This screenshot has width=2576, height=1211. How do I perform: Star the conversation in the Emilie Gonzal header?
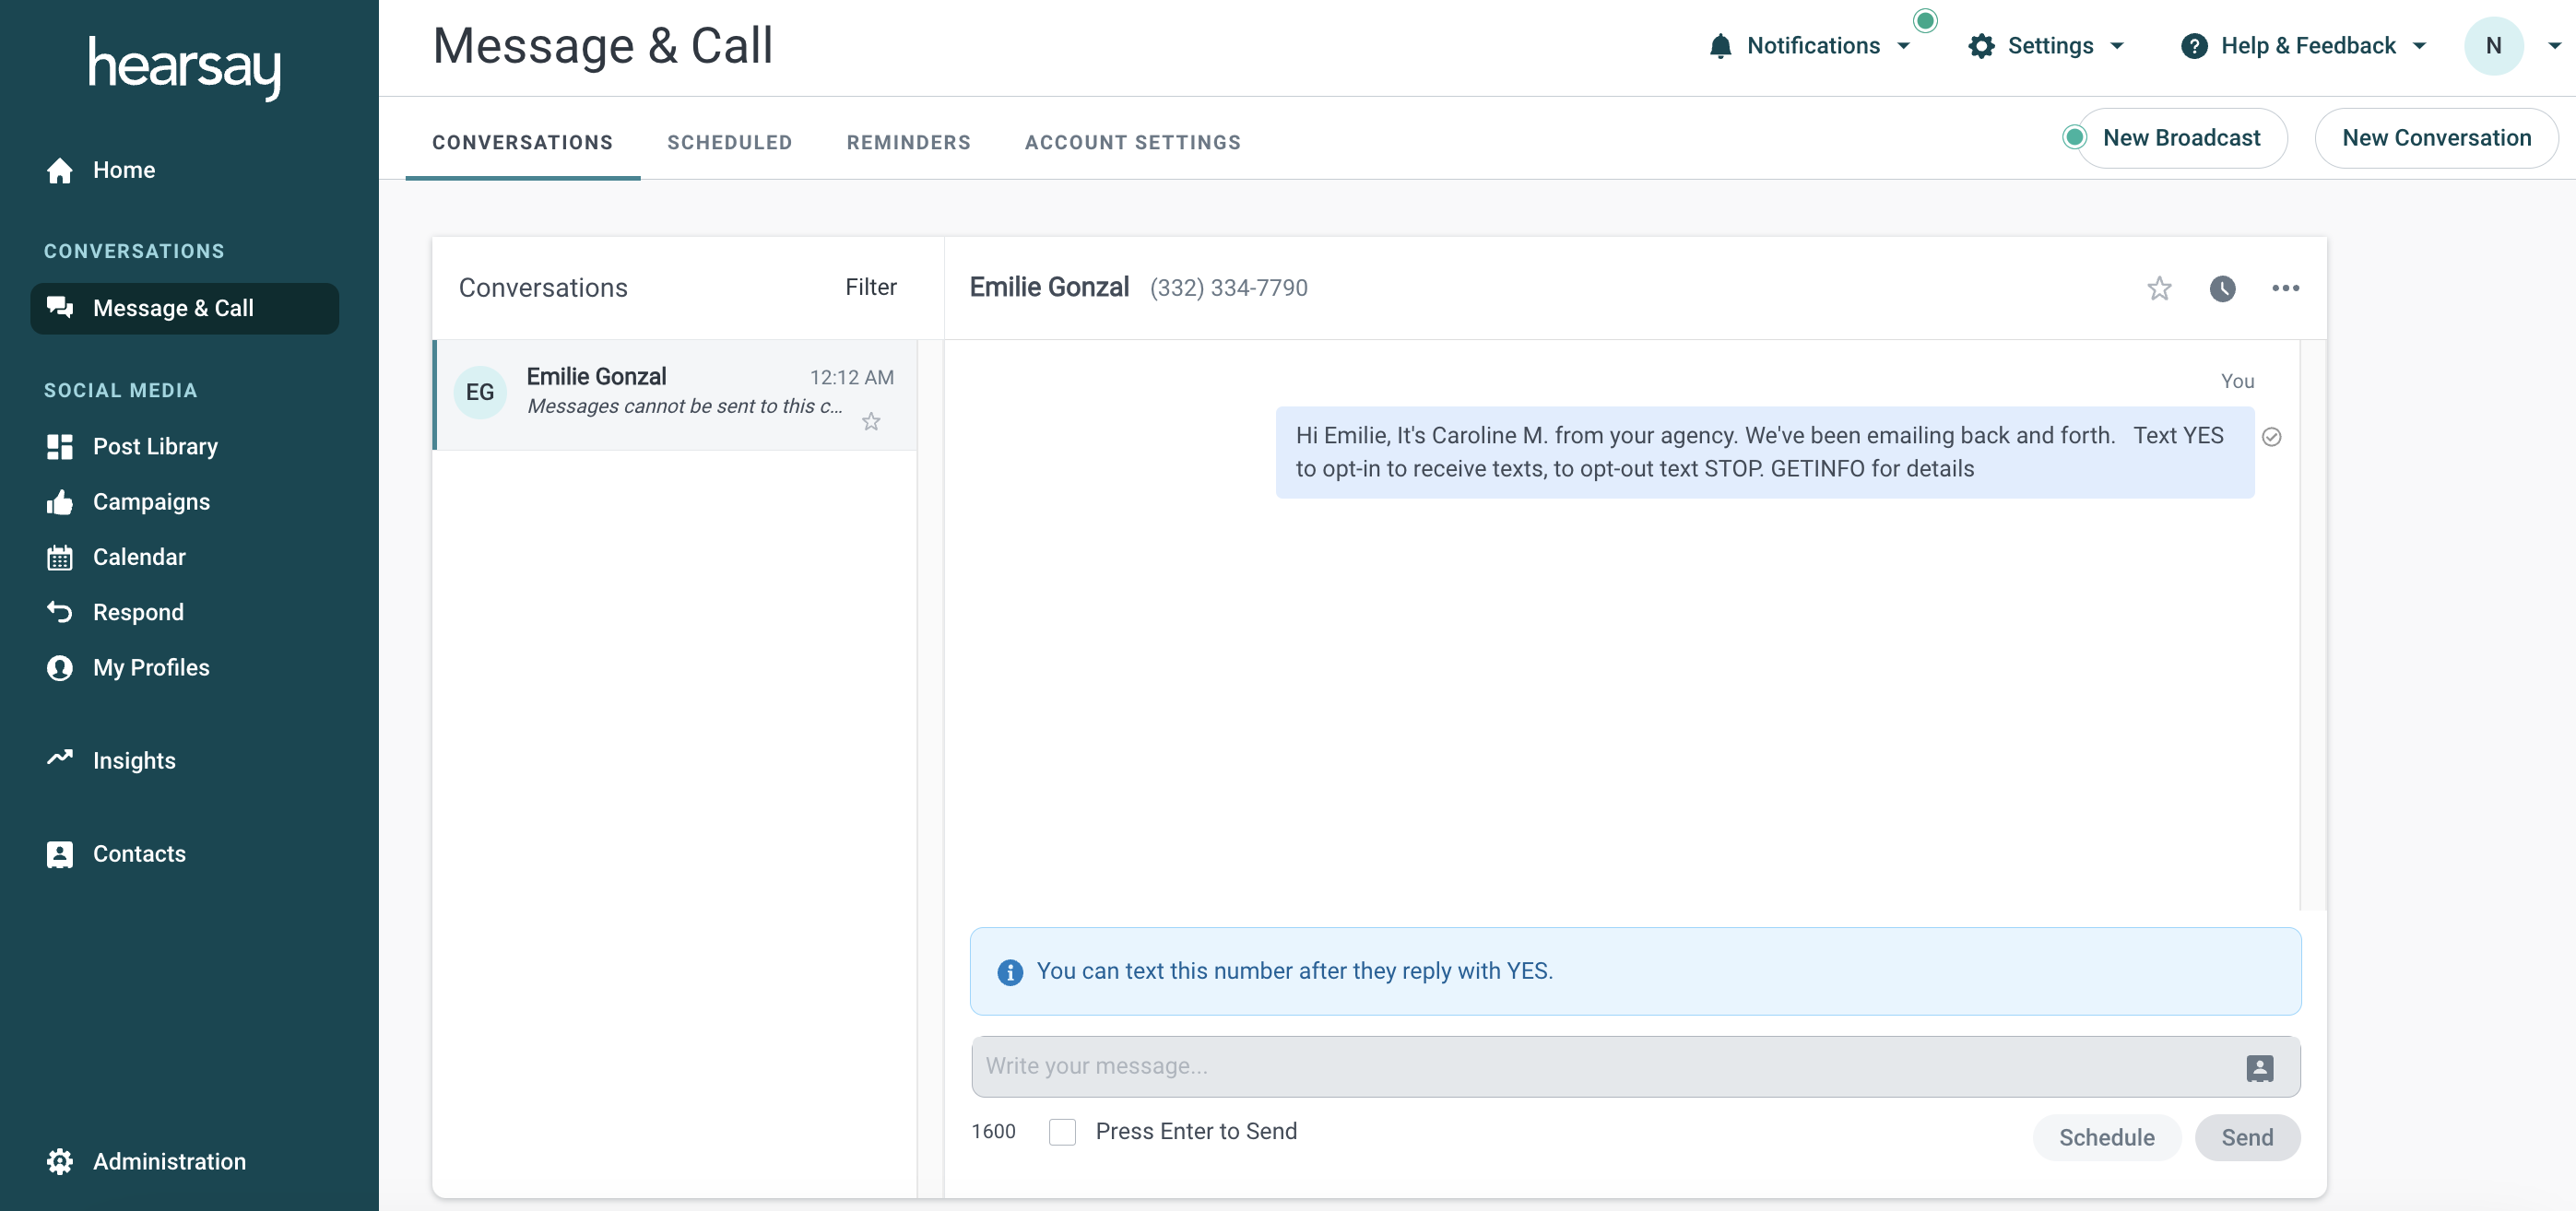tap(2159, 289)
